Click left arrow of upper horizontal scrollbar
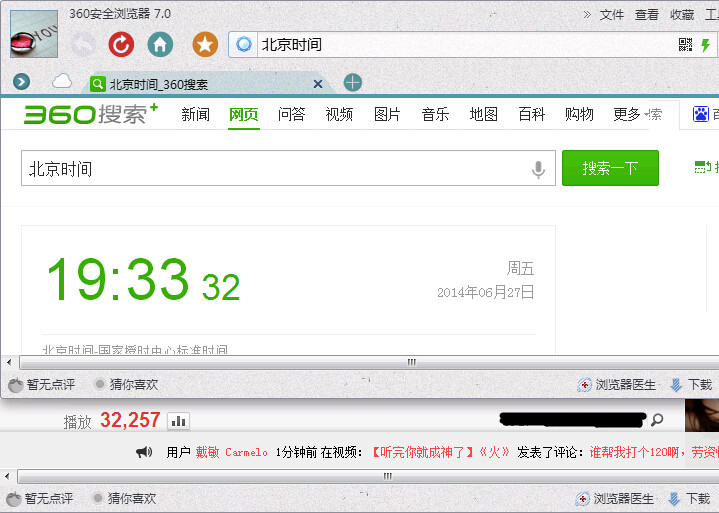The height and width of the screenshot is (513, 719). click(9, 362)
